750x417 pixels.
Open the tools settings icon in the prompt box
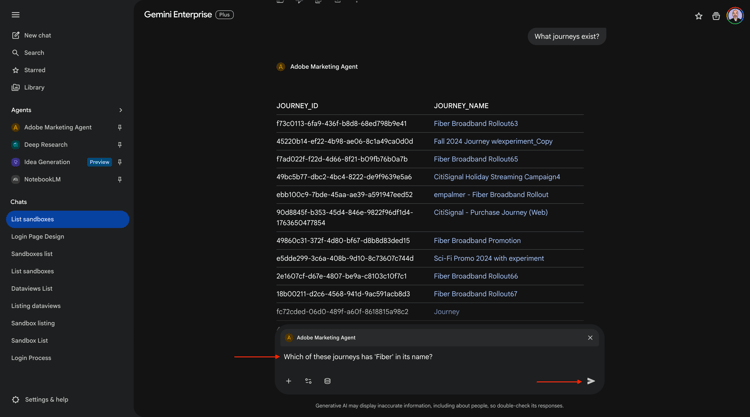click(308, 381)
